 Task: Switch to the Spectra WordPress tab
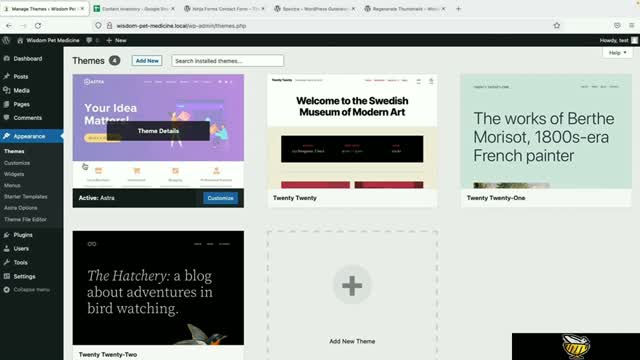coord(314,9)
